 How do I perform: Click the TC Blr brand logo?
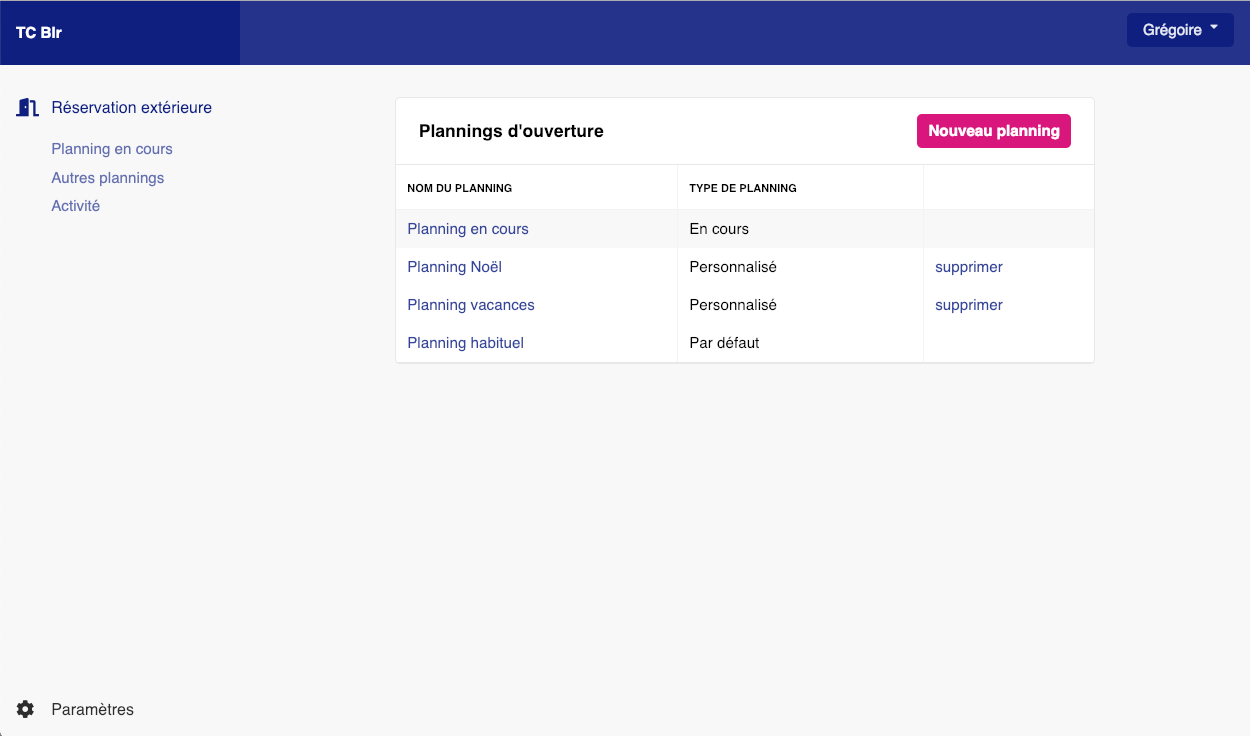[x=39, y=32]
